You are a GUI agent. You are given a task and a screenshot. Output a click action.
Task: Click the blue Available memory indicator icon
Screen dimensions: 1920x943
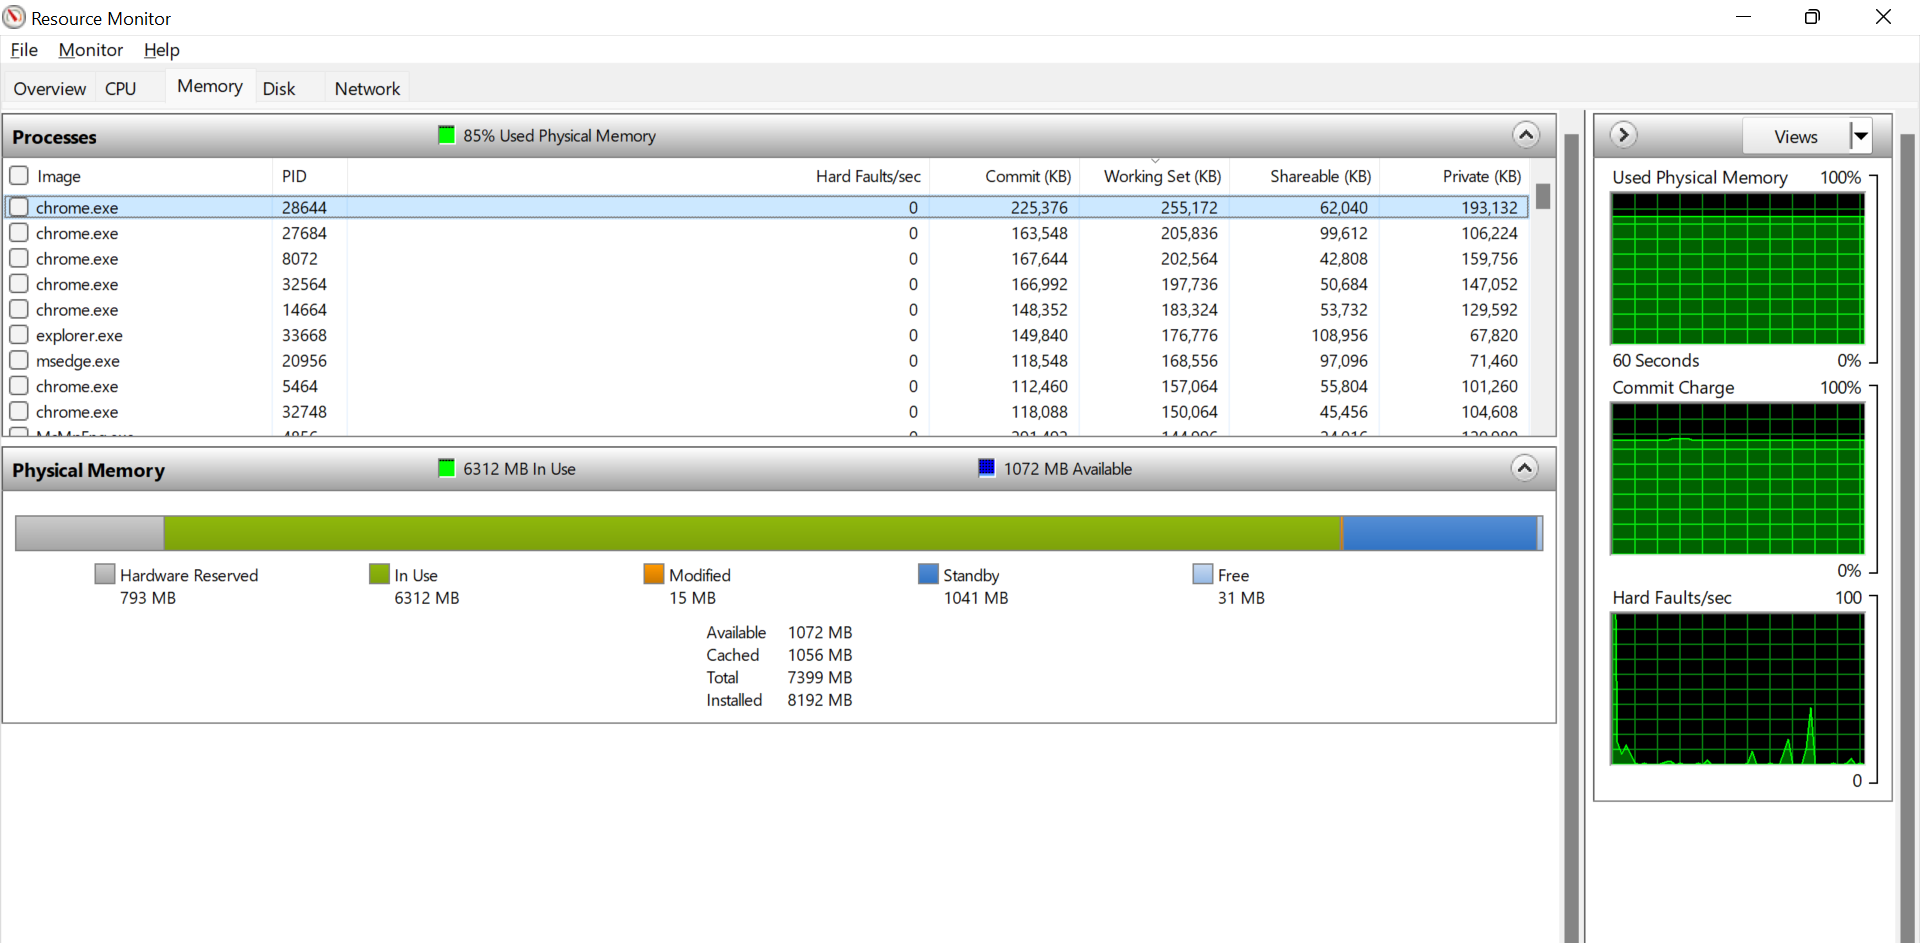coord(987,468)
